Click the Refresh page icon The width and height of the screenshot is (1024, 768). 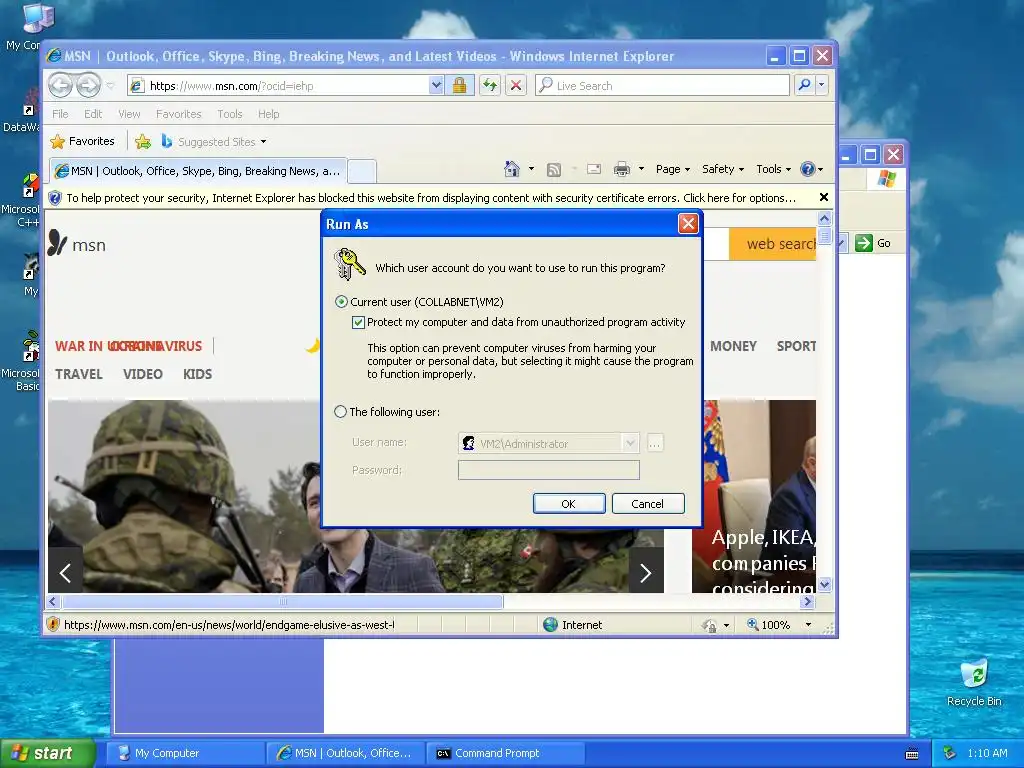click(x=490, y=85)
